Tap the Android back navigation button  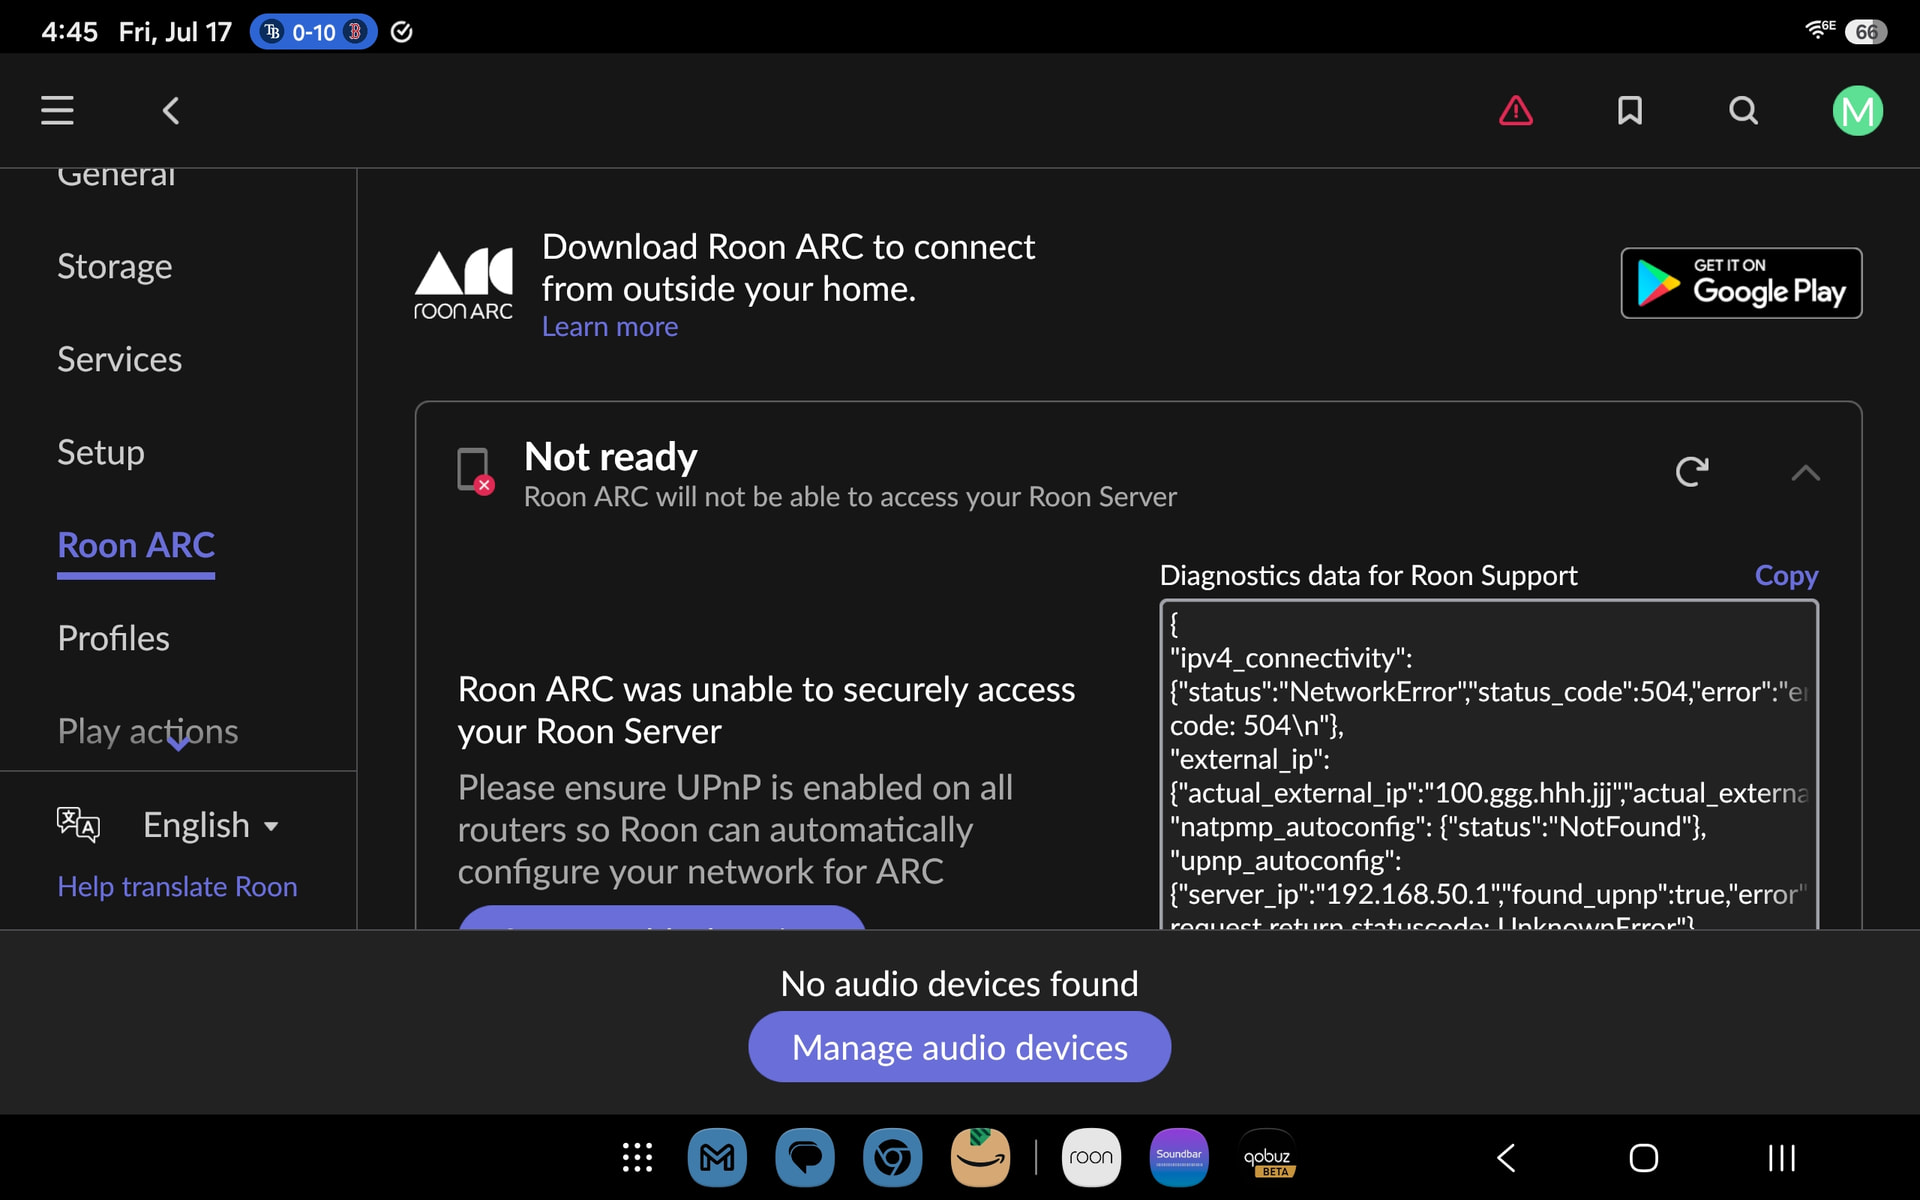[x=1506, y=1158]
